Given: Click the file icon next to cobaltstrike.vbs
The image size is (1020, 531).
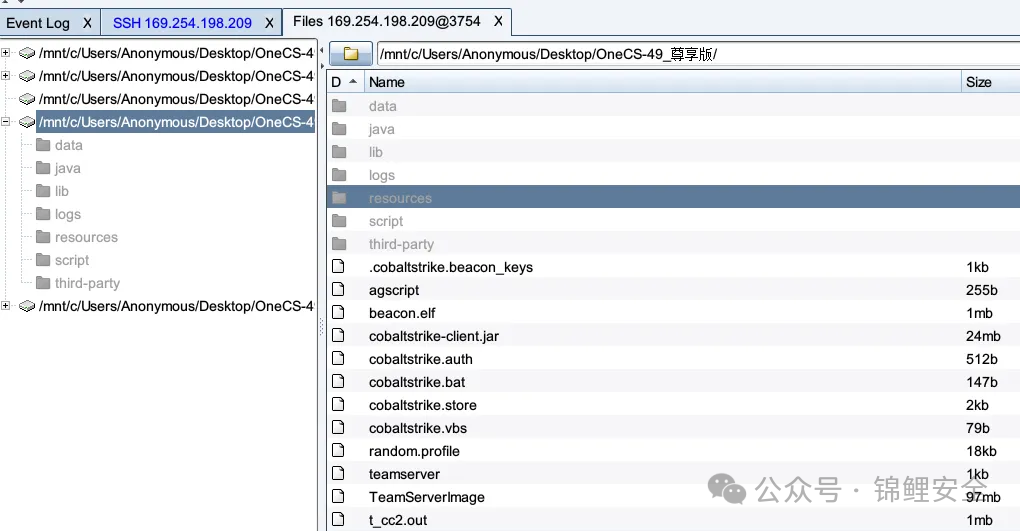Looking at the screenshot, I should [x=338, y=428].
